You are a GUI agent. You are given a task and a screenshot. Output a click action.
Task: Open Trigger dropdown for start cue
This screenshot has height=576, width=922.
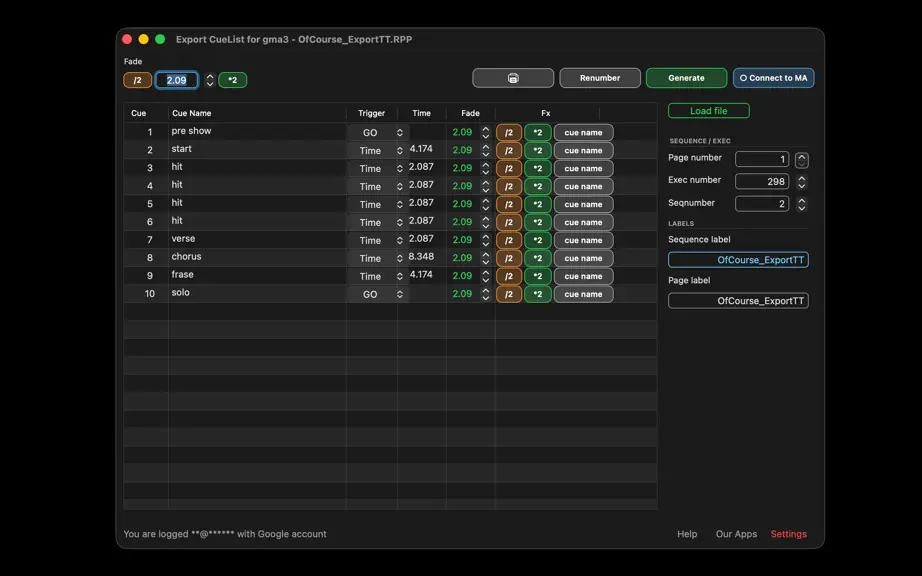pyautogui.click(x=377, y=150)
